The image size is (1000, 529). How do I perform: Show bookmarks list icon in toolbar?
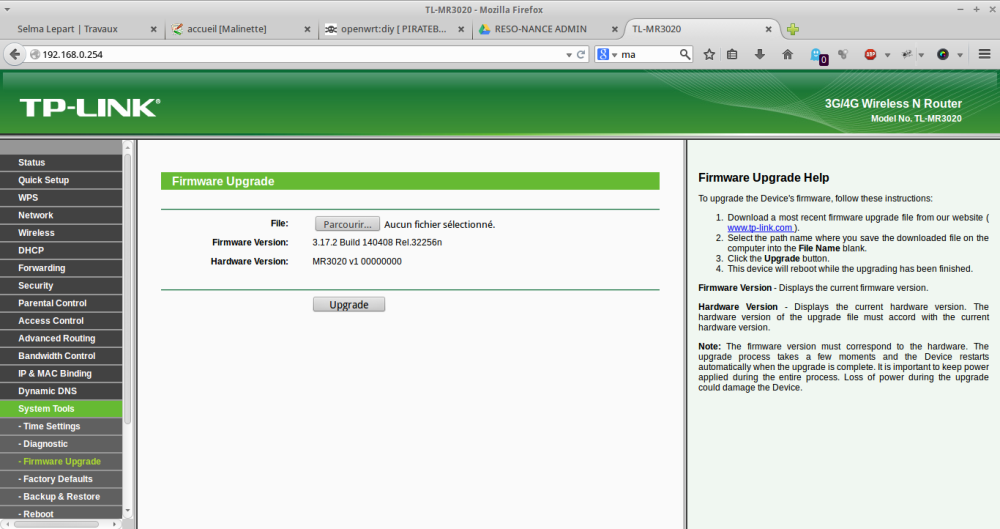coord(732,55)
